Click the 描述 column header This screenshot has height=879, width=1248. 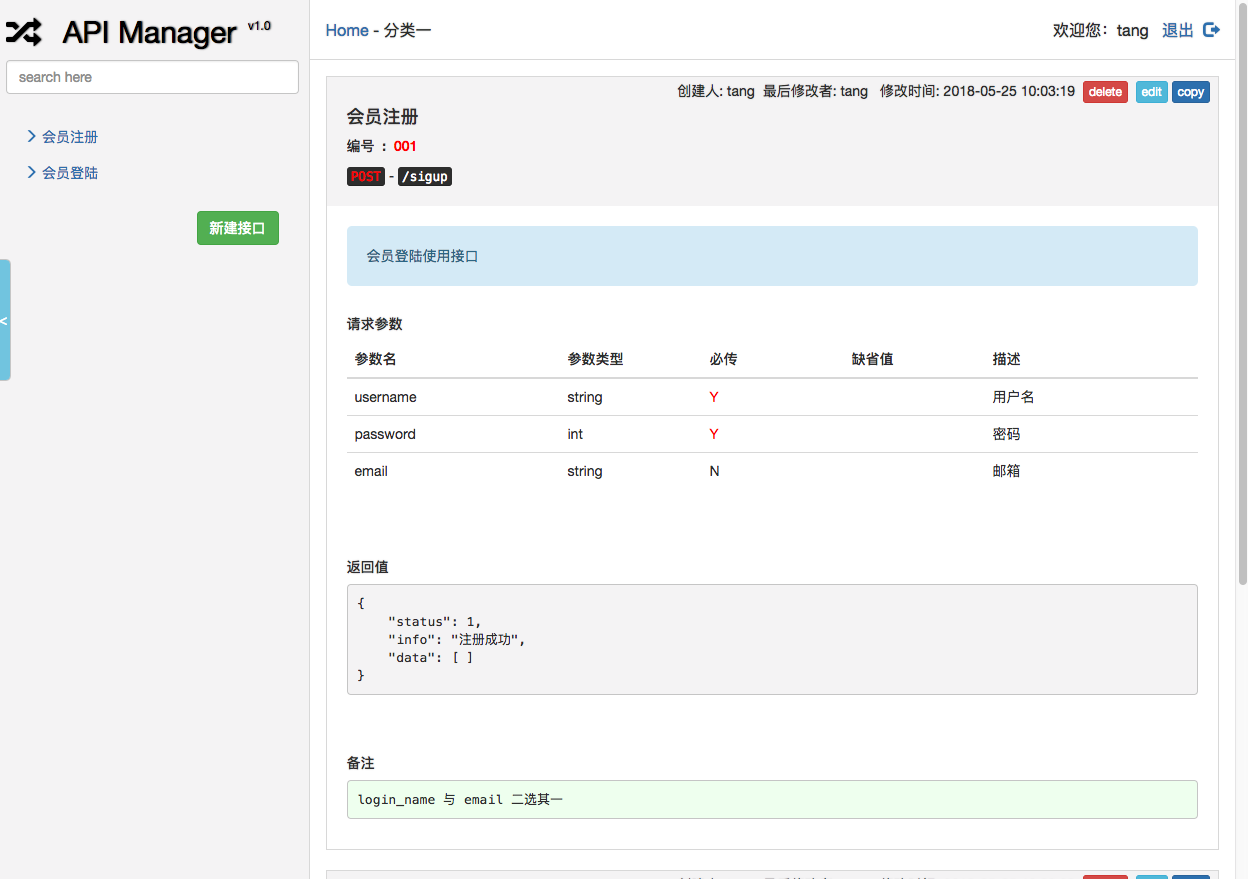1007,359
